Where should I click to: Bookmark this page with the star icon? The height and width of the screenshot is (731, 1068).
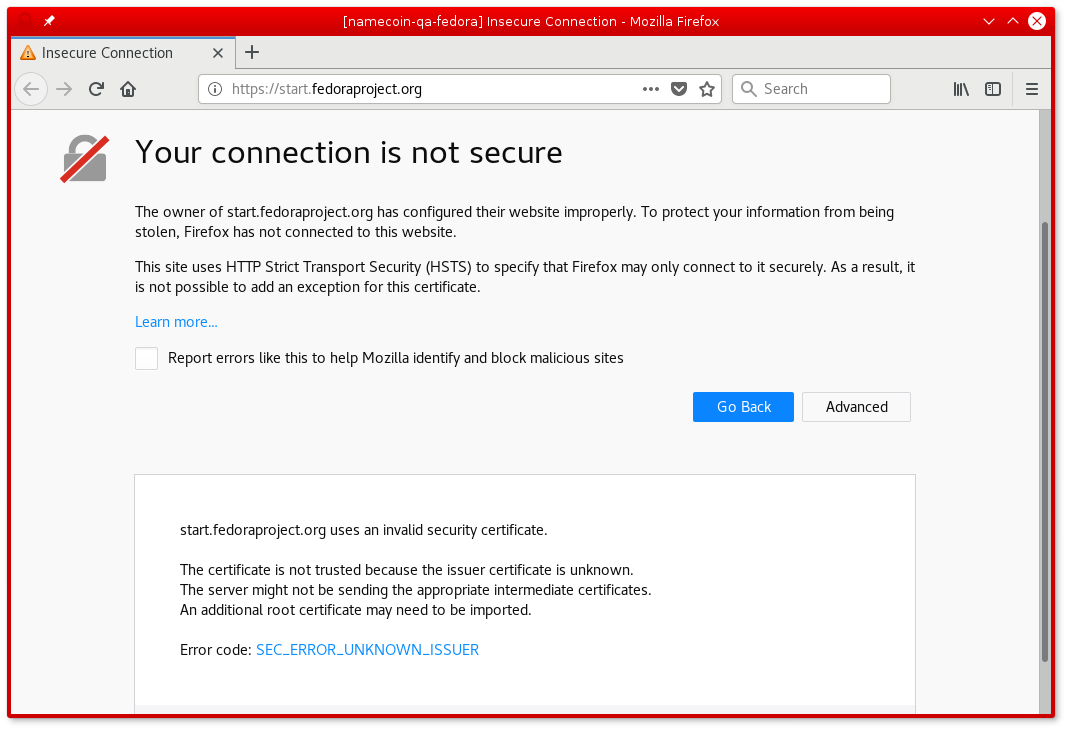pyautogui.click(x=707, y=89)
